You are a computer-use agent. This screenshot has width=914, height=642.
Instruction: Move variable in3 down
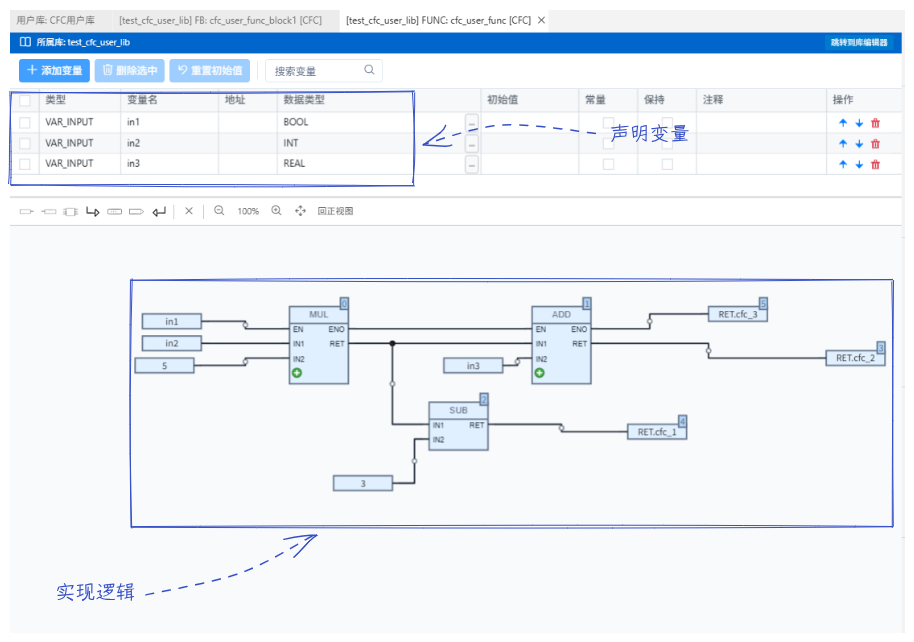coord(859,164)
